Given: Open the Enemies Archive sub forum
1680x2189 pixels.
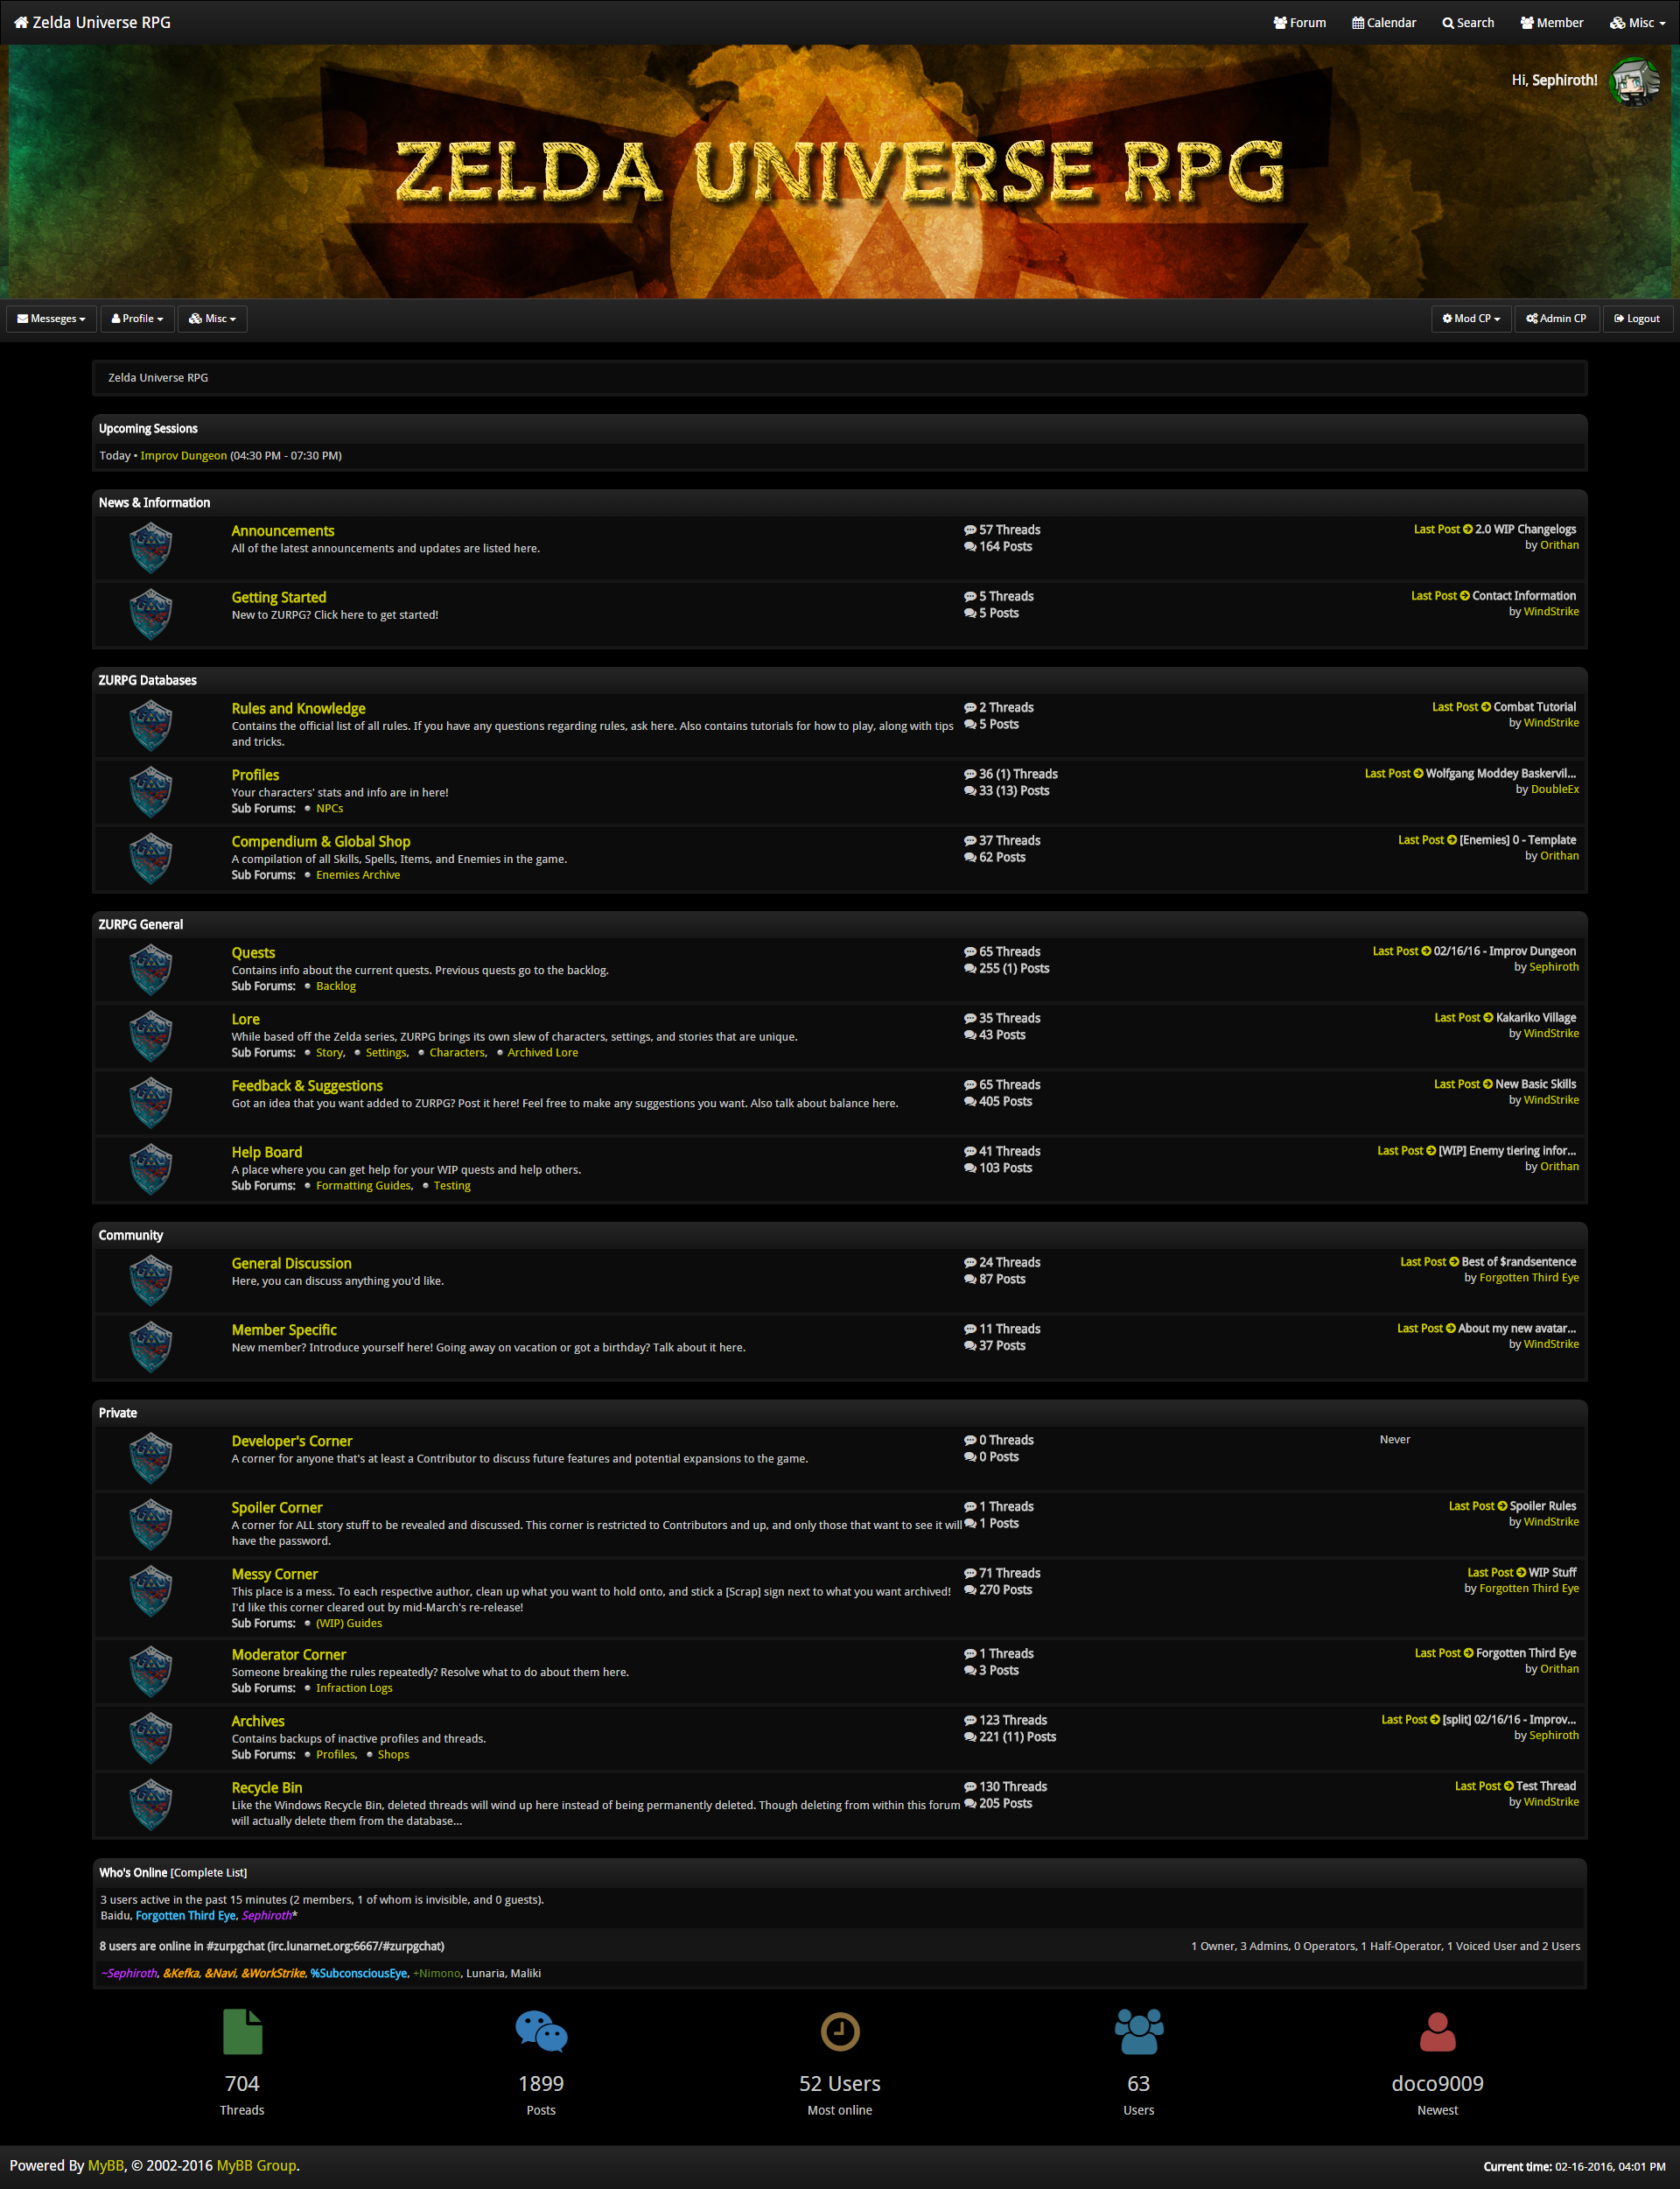Looking at the screenshot, I should click(x=358, y=875).
